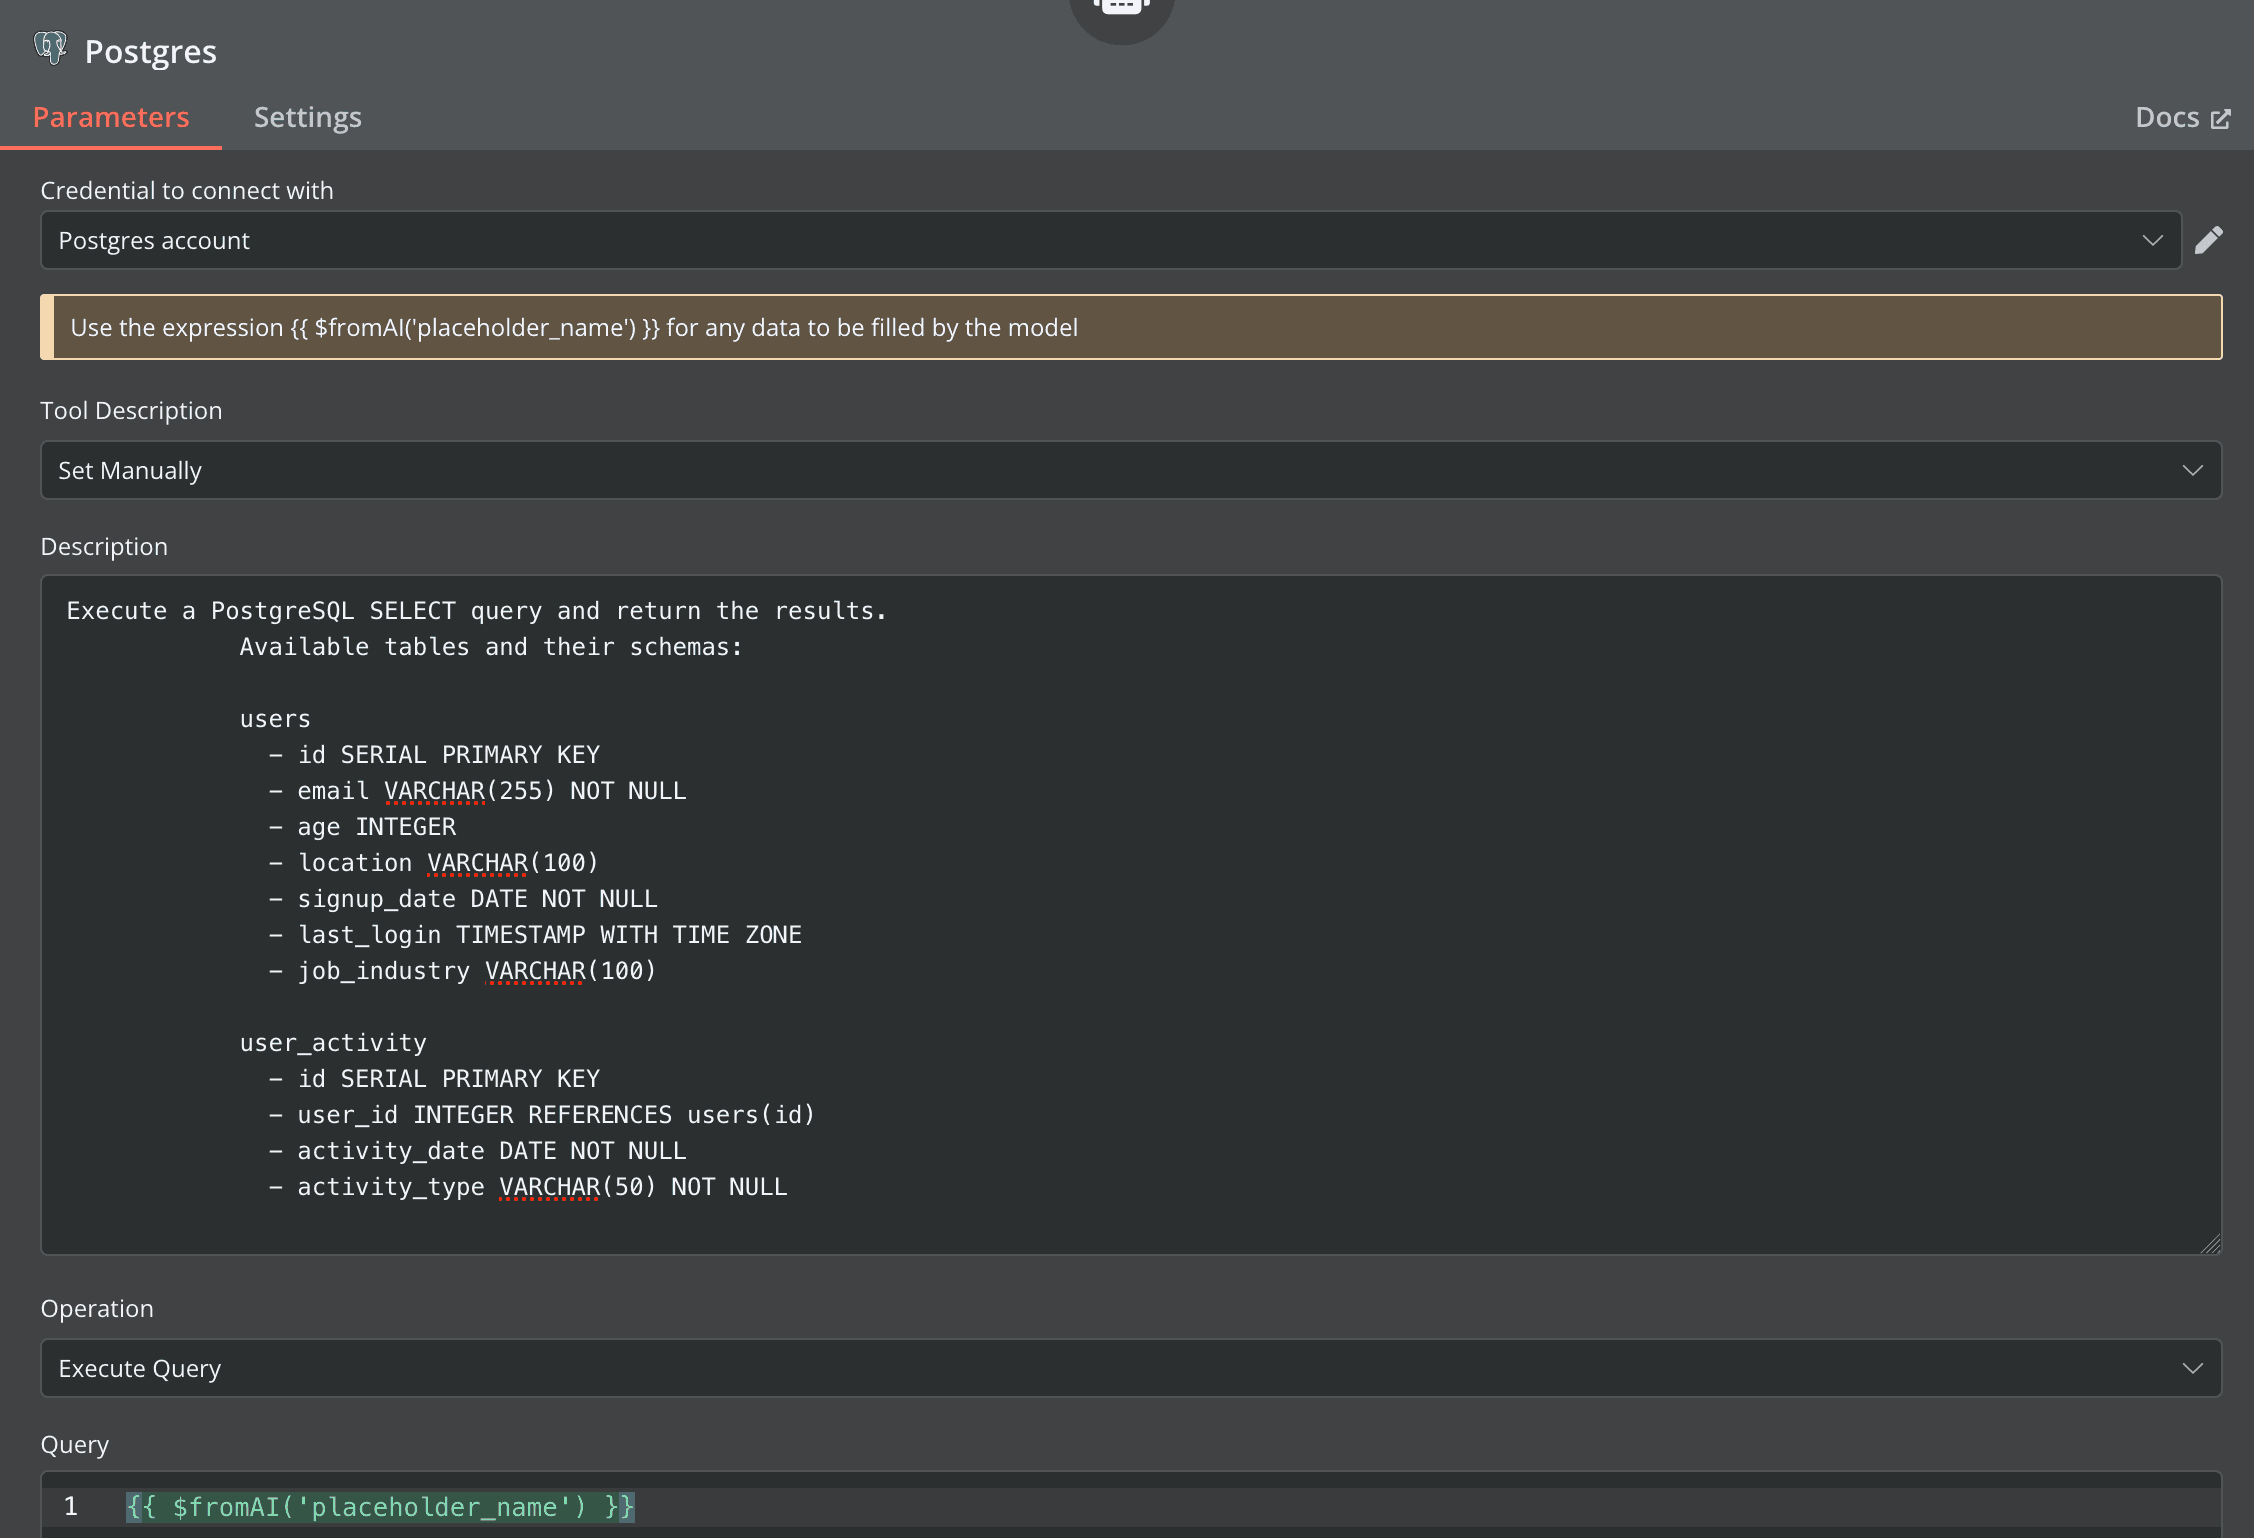This screenshot has height=1538, width=2254.
Task: Click the 'last_login TIMESTAMP WITH TIME ZONE' line
Action: pos(535,935)
